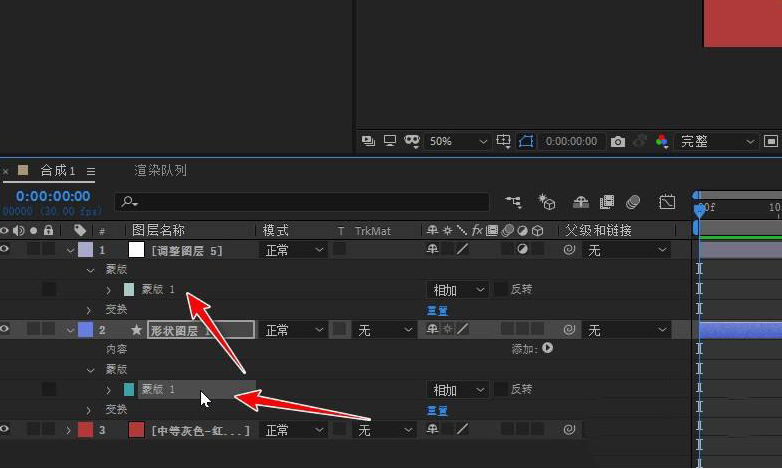Expand 变换 under layer 1
The height and width of the screenshot is (469, 782).
89,310
